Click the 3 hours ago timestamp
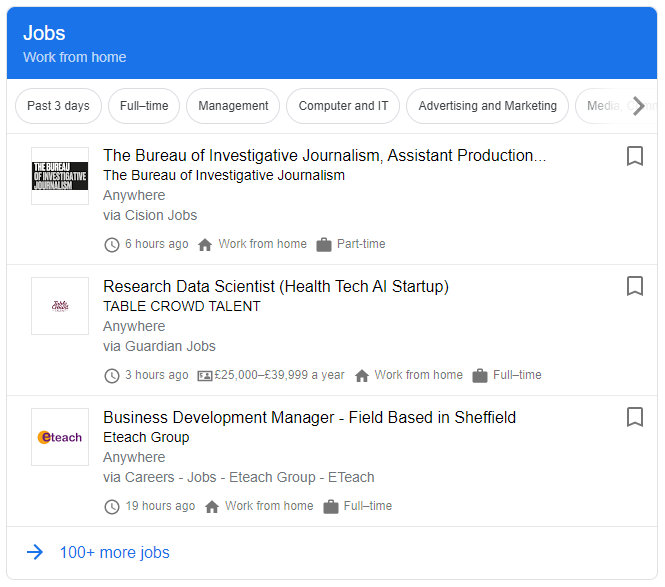This screenshot has width=665, height=587. pyautogui.click(x=156, y=375)
